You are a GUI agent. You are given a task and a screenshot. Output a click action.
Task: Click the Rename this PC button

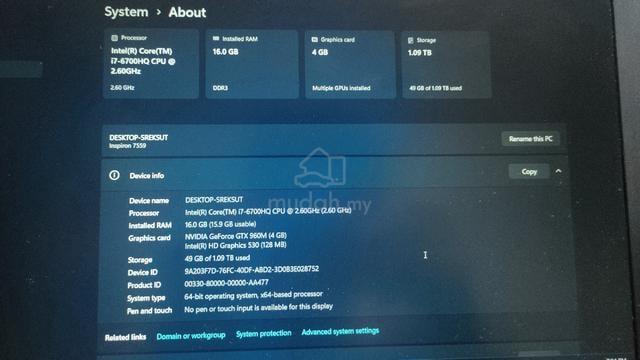click(x=530, y=139)
